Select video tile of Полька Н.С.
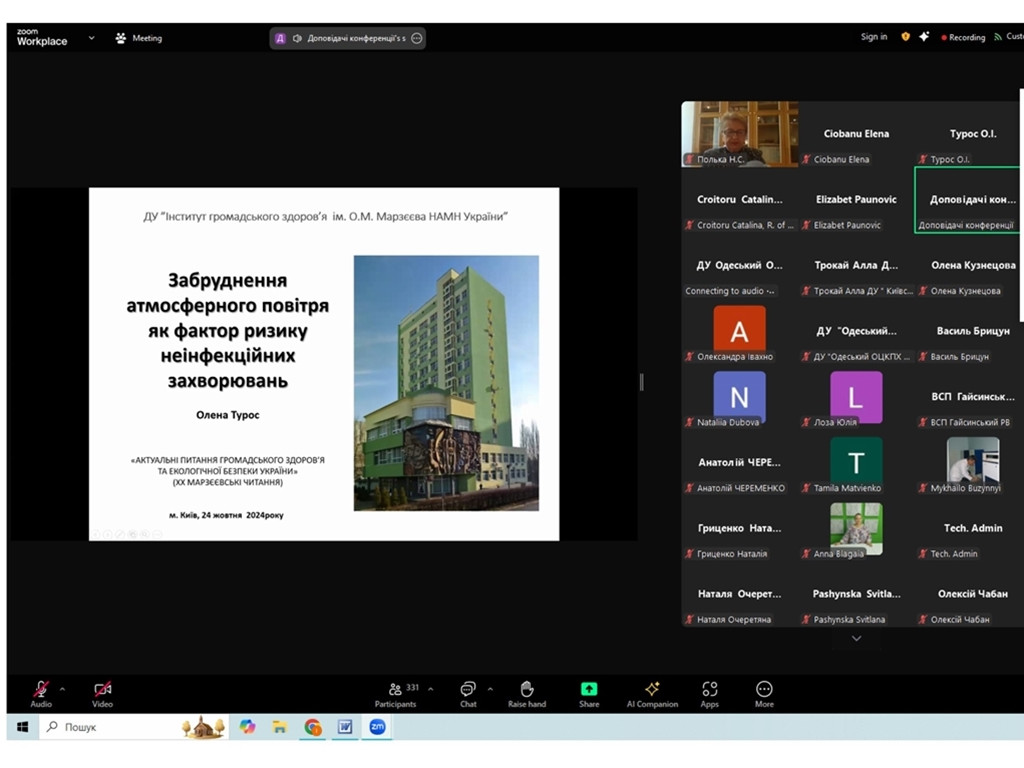 tap(739, 134)
